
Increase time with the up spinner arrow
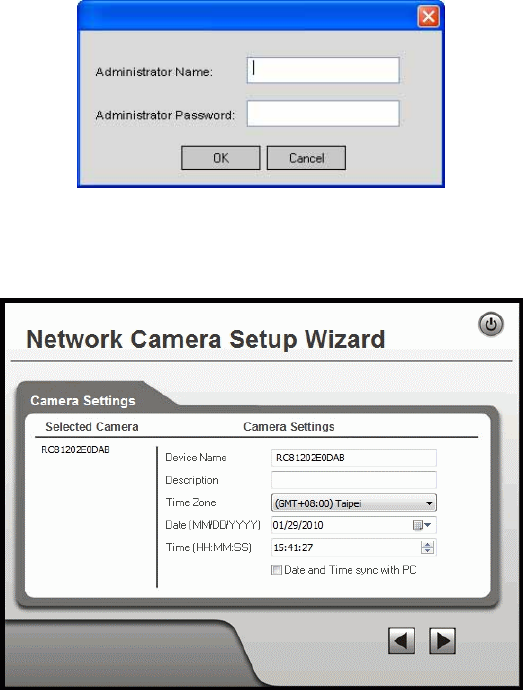tap(427, 544)
